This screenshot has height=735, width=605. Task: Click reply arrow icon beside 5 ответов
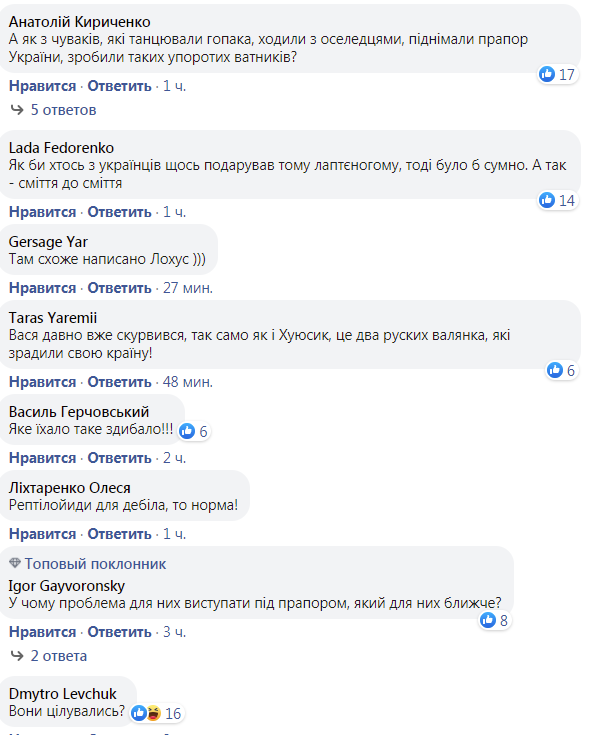(x=17, y=109)
